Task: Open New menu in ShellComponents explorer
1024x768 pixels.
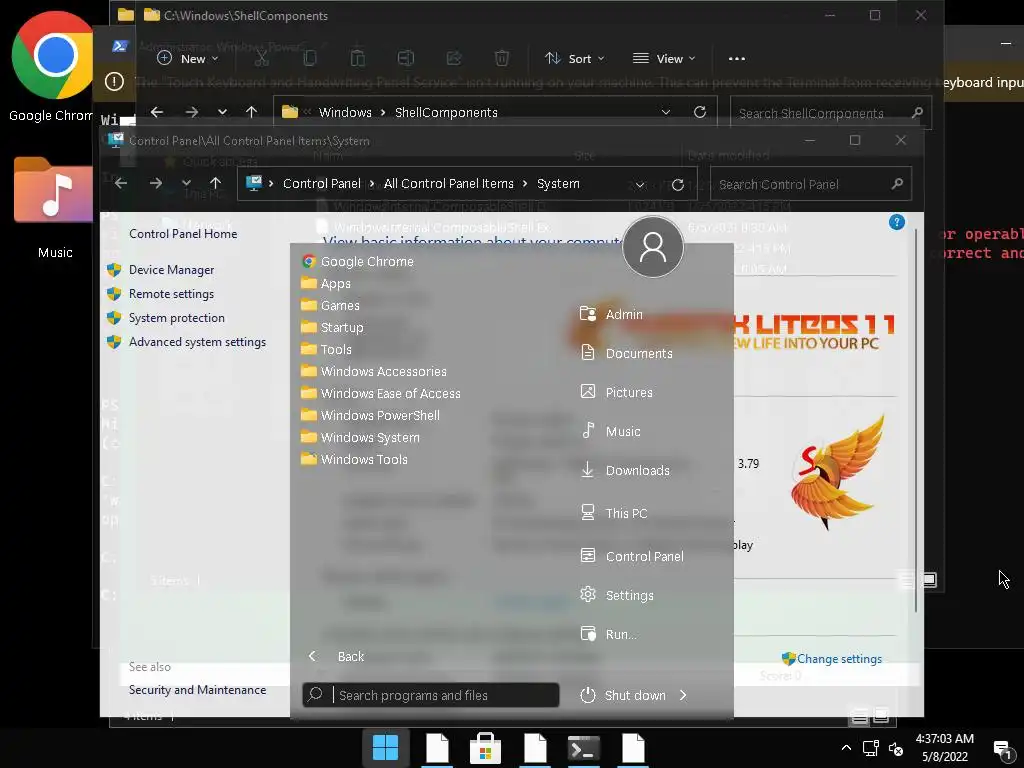Action: pyautogui.click(x=187, y=59)
